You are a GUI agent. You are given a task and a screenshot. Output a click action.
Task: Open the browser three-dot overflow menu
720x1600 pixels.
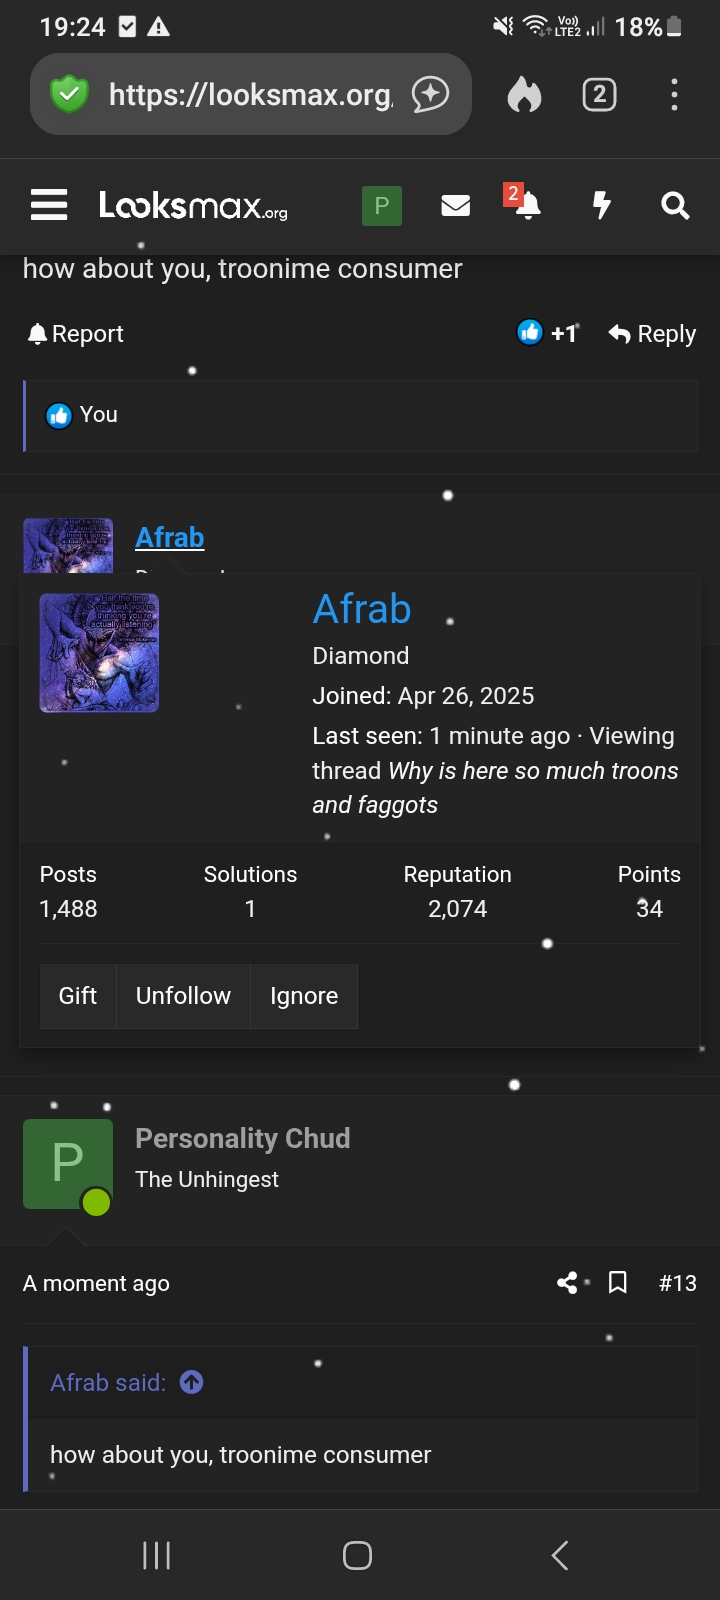click(674, 94)
